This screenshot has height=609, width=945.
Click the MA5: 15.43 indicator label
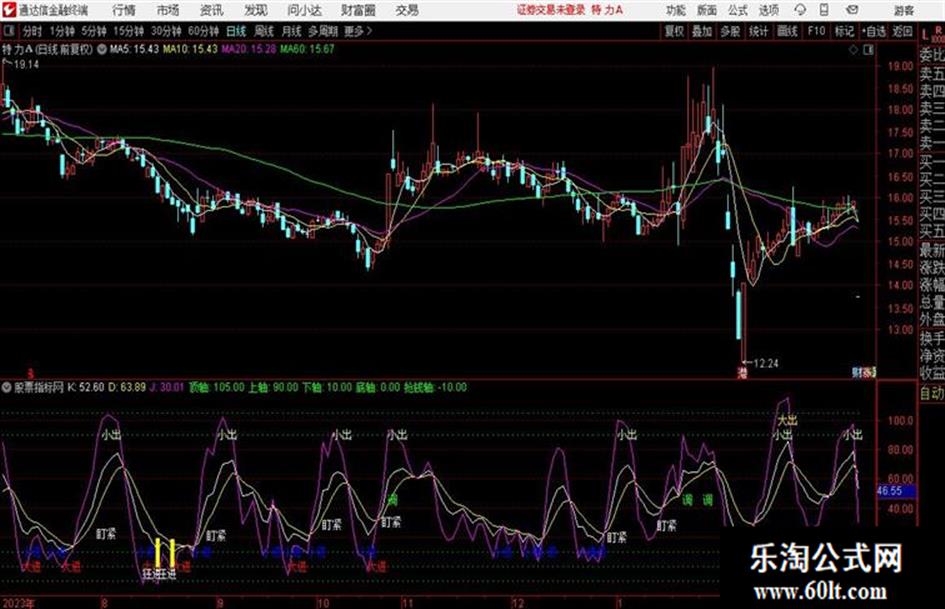(x=134, y=49)
